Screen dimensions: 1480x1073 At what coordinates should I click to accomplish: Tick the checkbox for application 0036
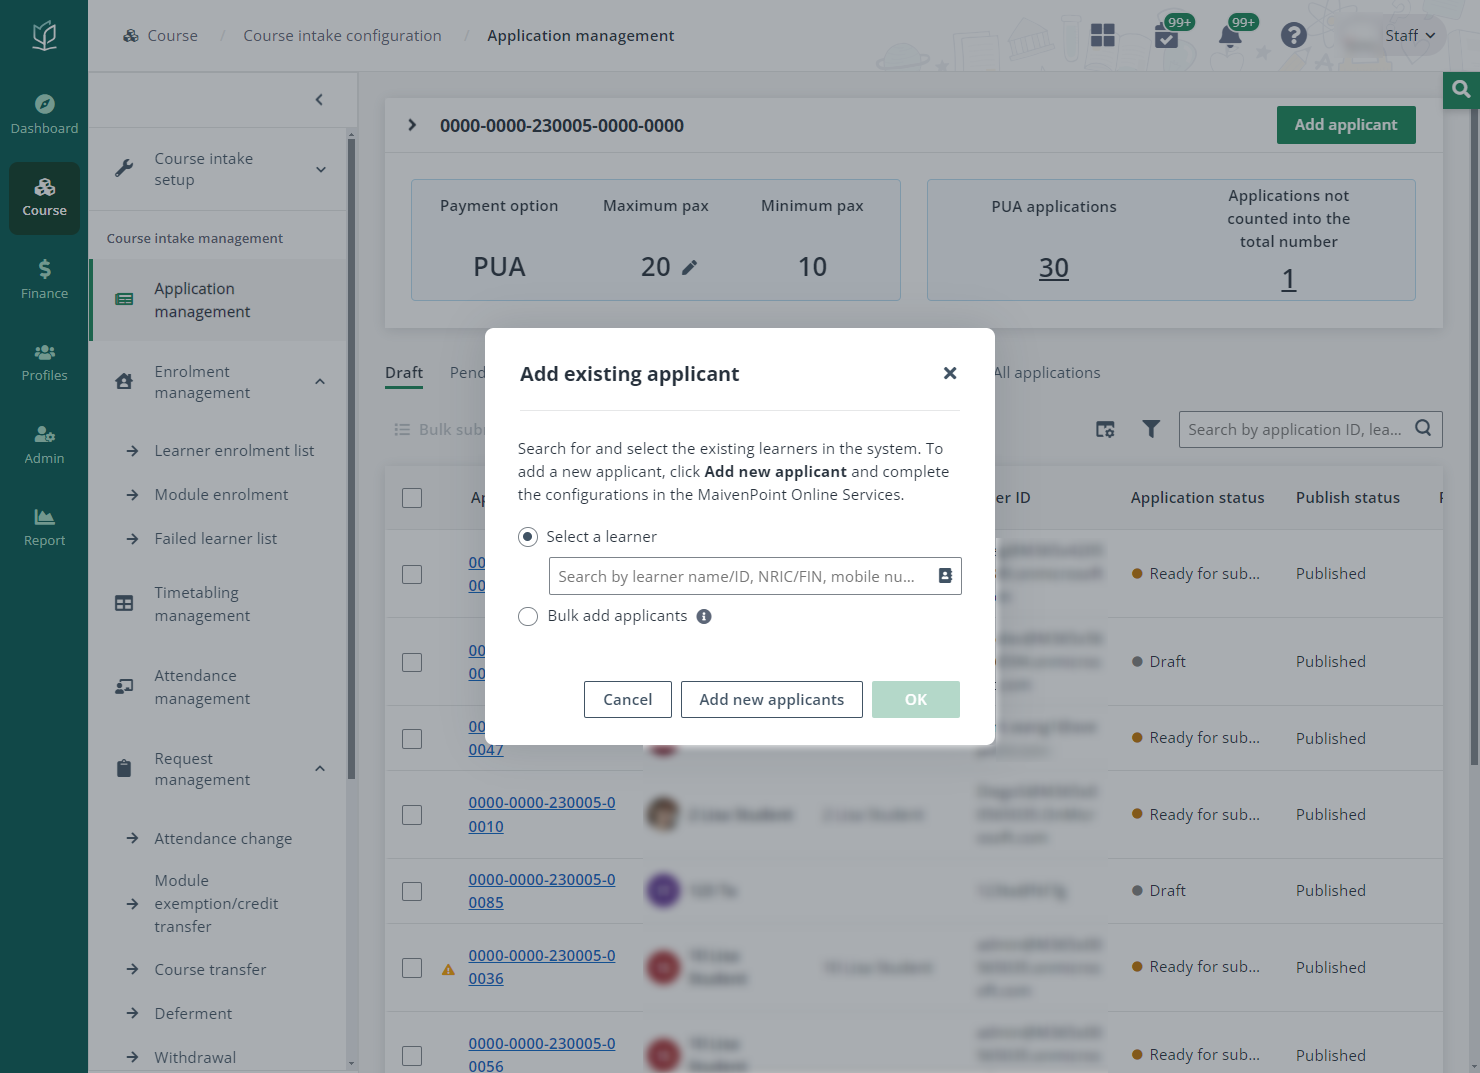click(x=412, y=968)
